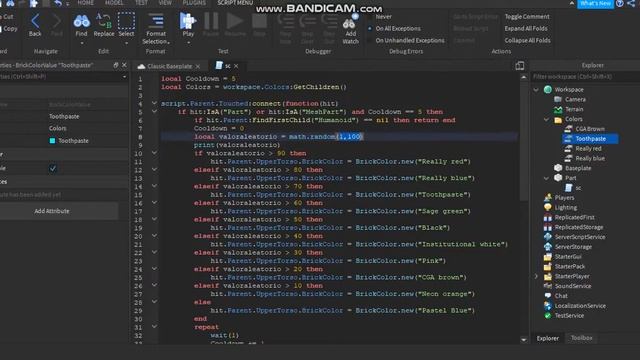Open the MODEL ribbon tab

coord(114,3)
